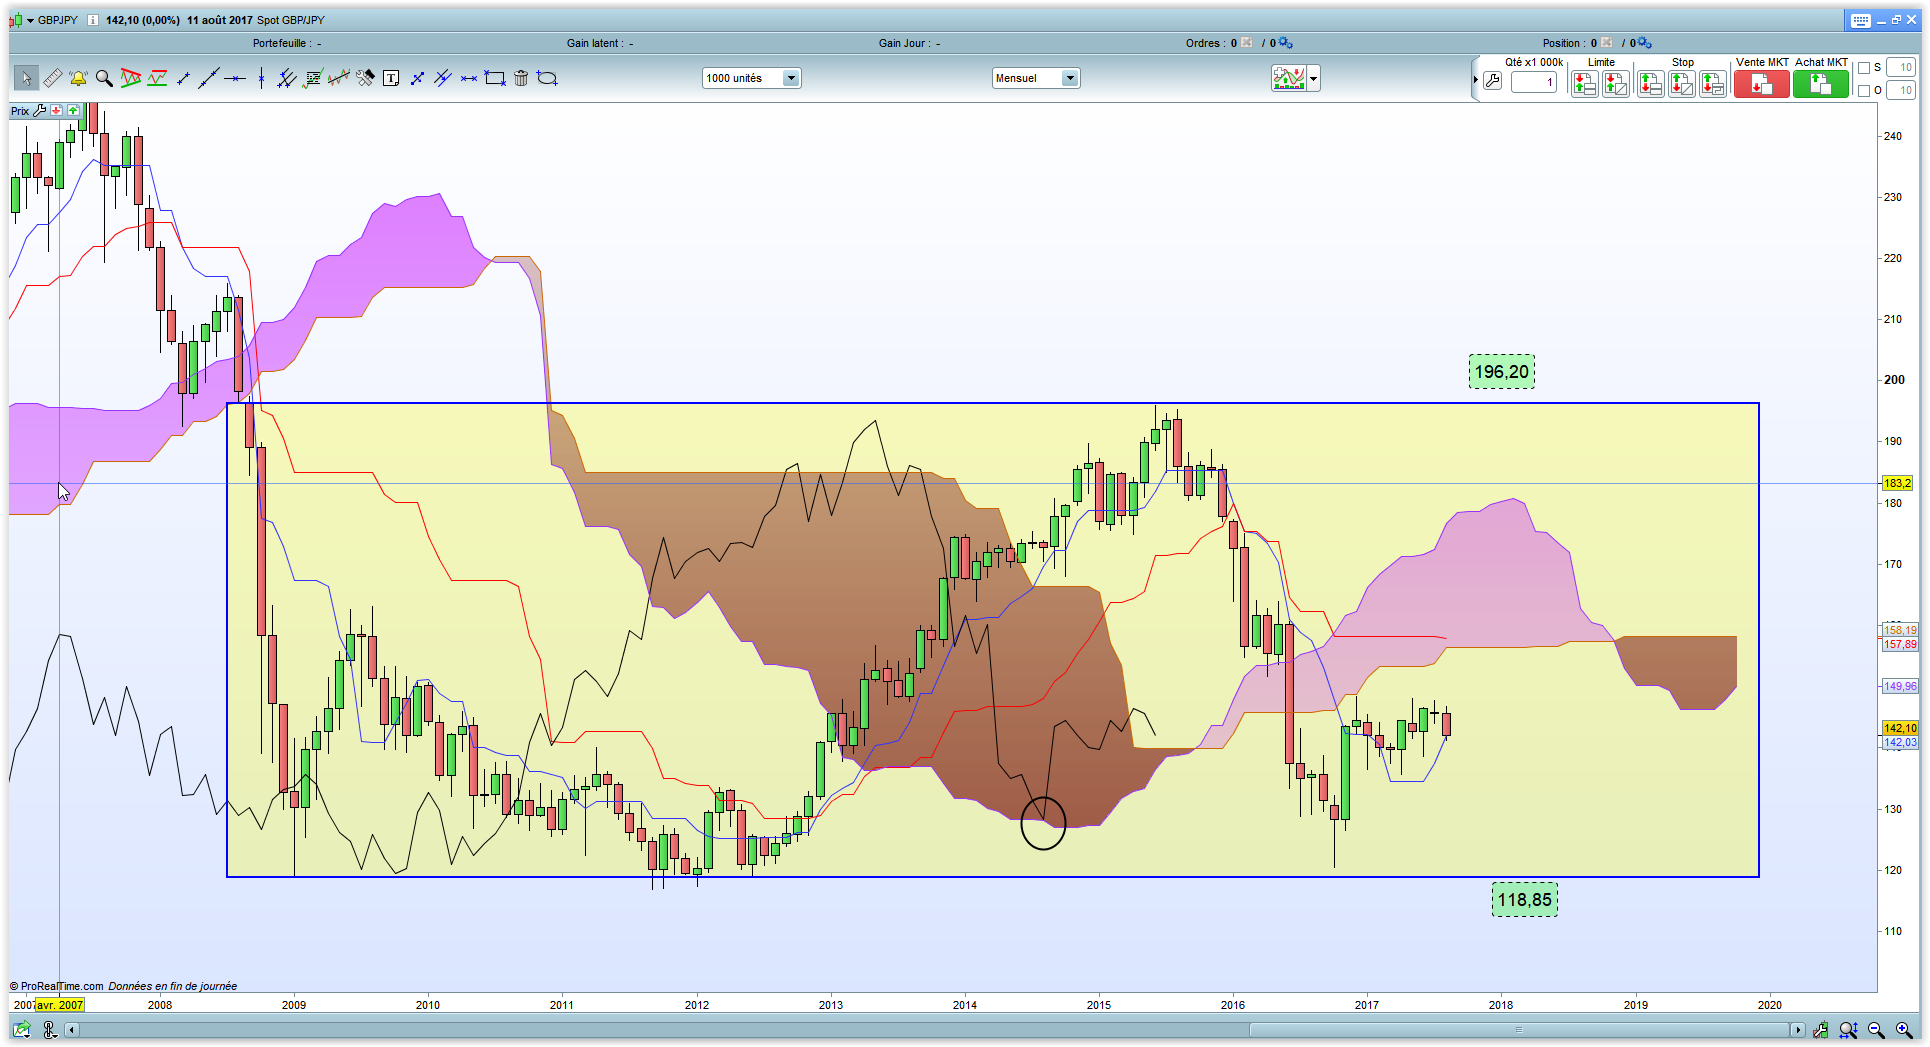This screenshot has width=1930, height=1047.
Task: Click the quantity input field
Action: pyautogui.click(x=1533, y=82)
